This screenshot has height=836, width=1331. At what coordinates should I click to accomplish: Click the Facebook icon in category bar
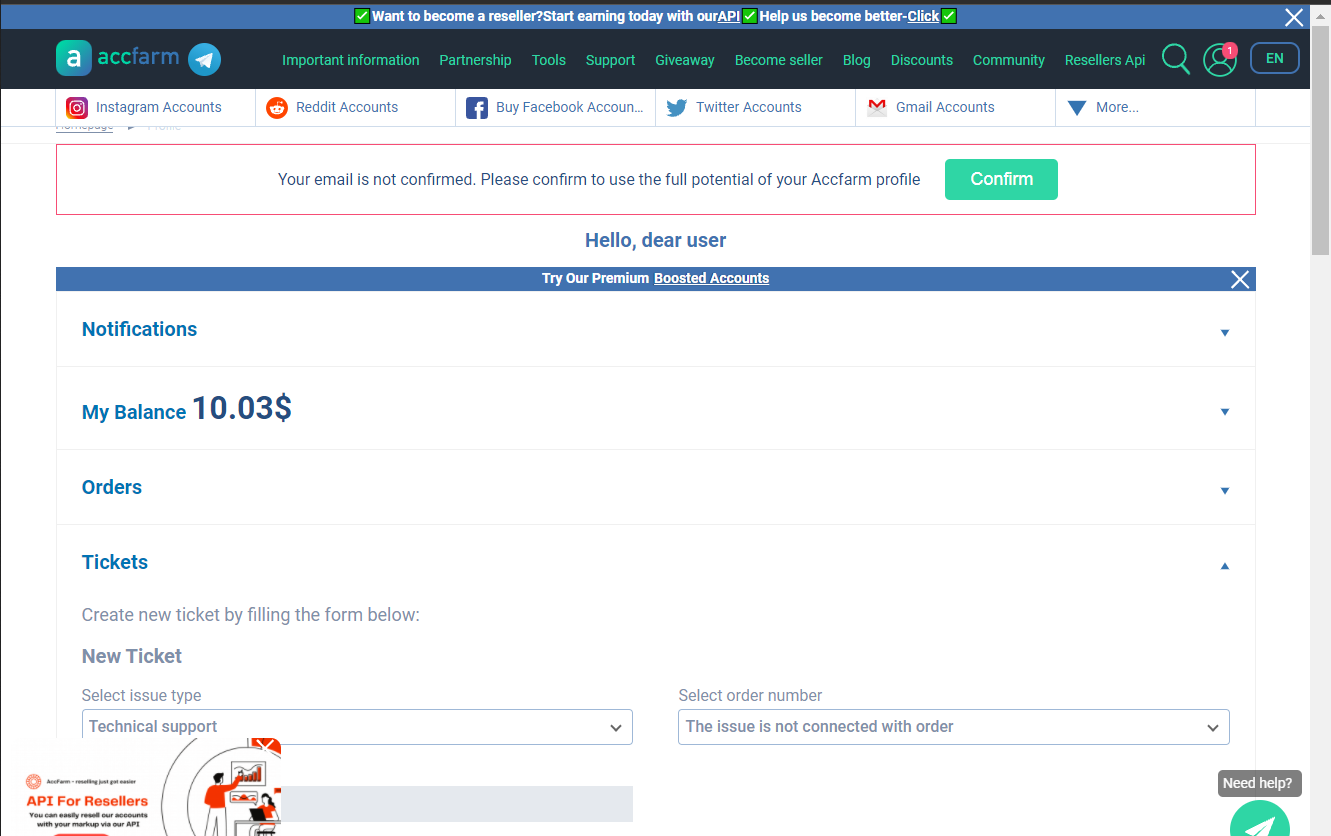[x=477, y=108]
